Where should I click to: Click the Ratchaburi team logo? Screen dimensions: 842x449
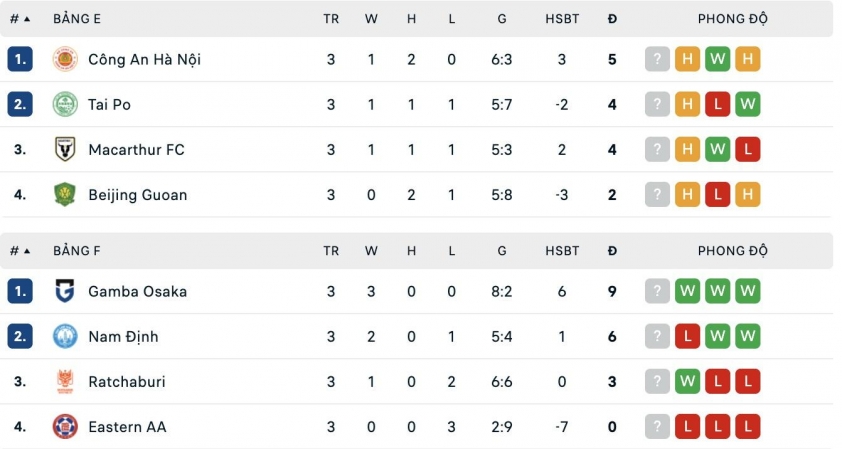click(65, 382)
